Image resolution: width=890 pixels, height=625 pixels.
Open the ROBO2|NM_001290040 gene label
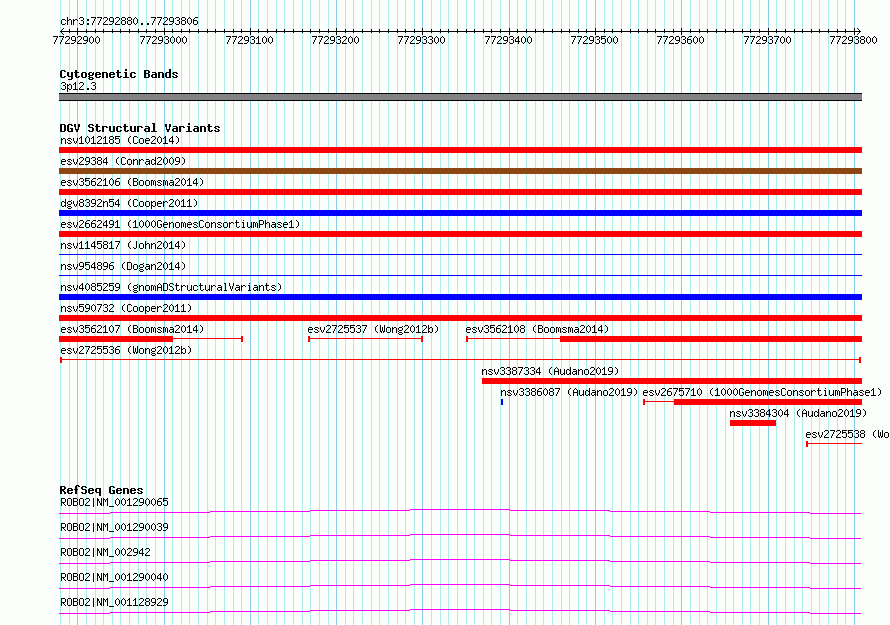point(114,577)
